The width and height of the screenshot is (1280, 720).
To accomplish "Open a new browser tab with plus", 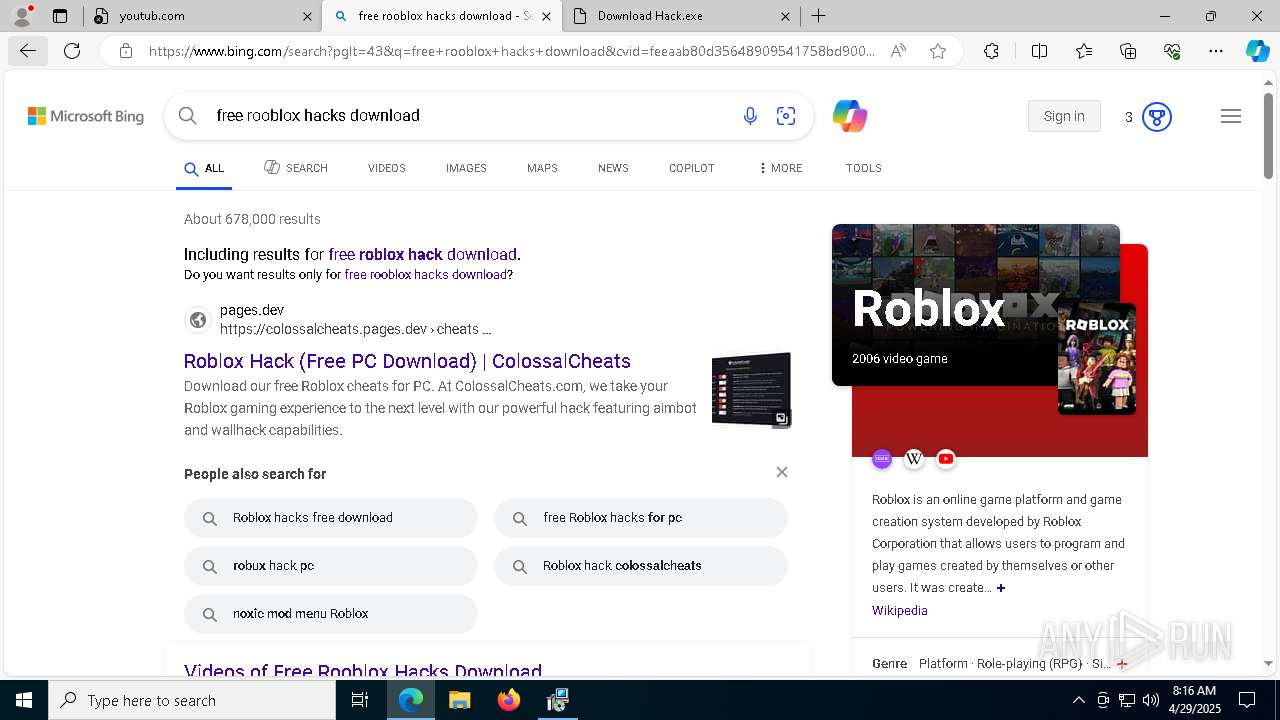I will pyautogui.click(x=818, y=16).
